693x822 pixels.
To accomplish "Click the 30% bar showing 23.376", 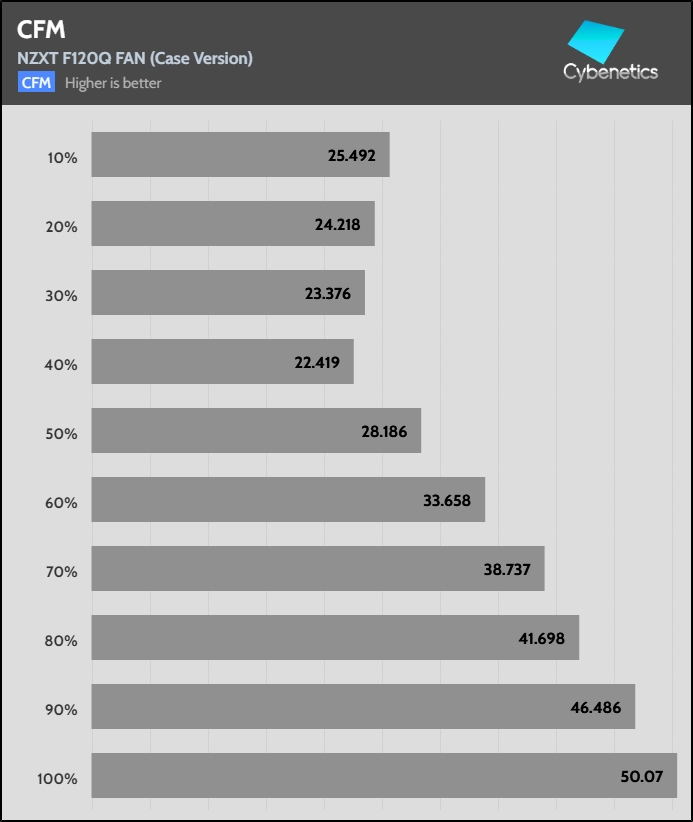I will [228, 293].
